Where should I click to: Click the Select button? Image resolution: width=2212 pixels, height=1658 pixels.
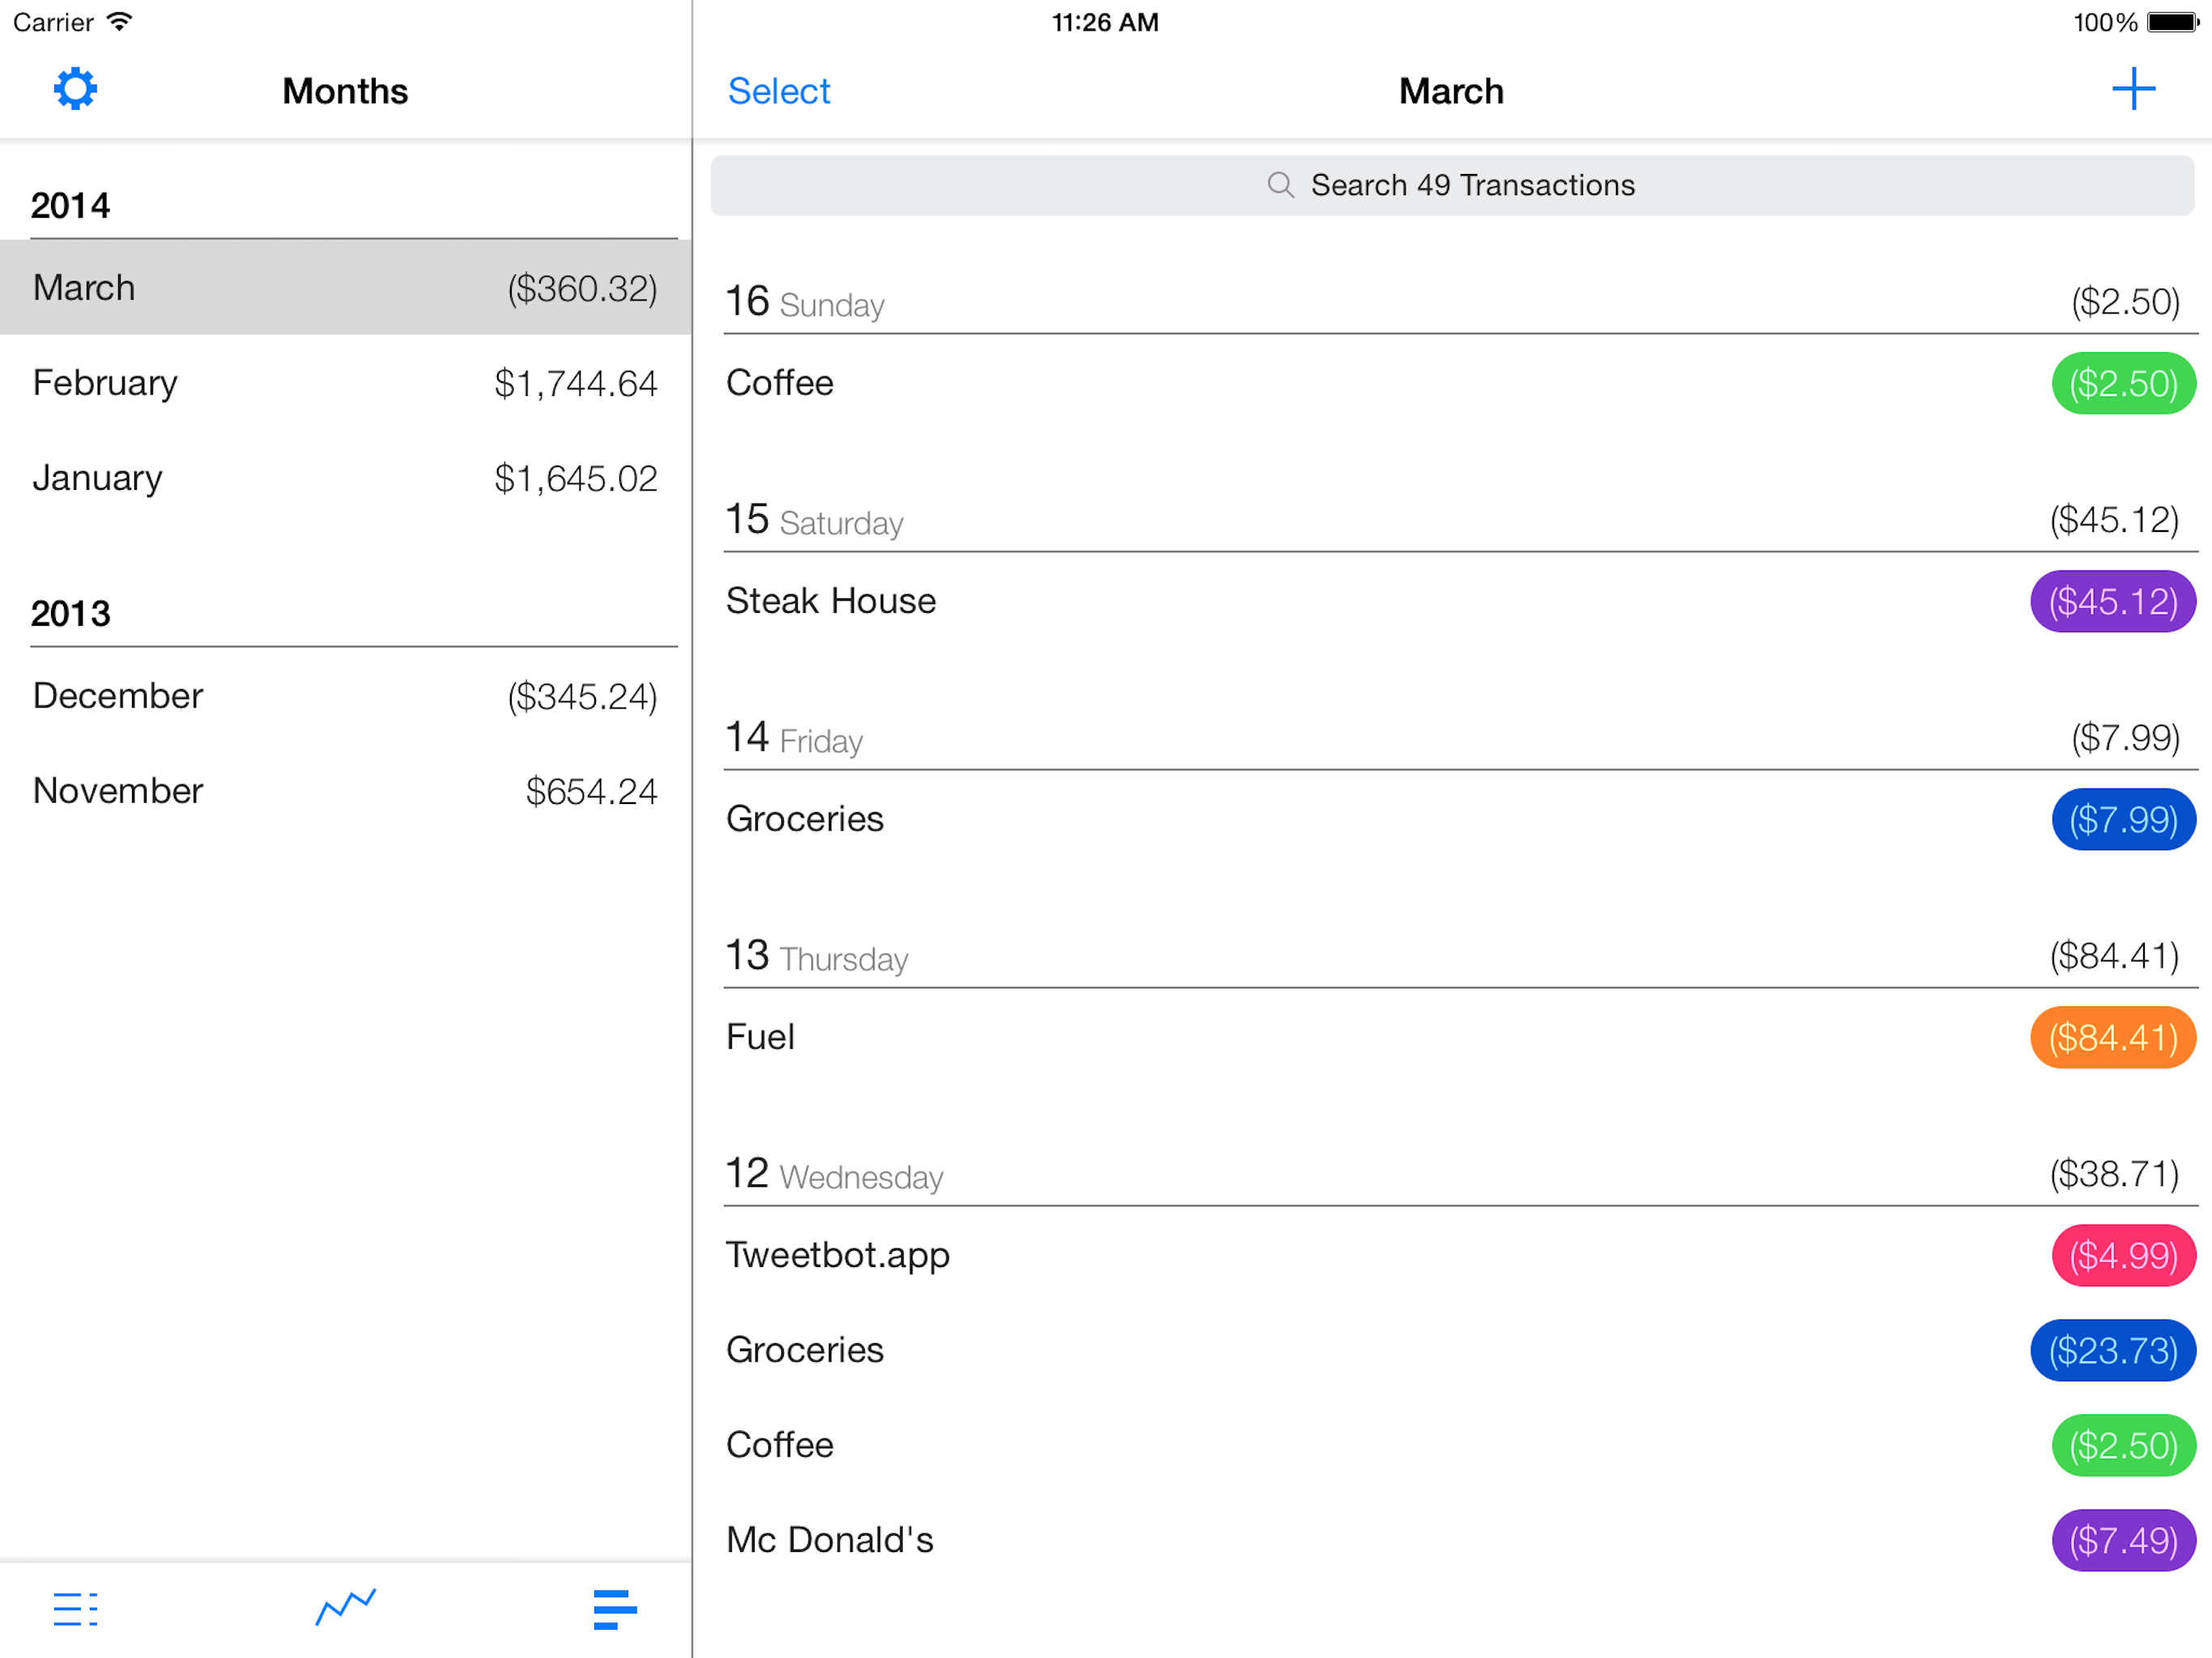click(x=779, y=91)
